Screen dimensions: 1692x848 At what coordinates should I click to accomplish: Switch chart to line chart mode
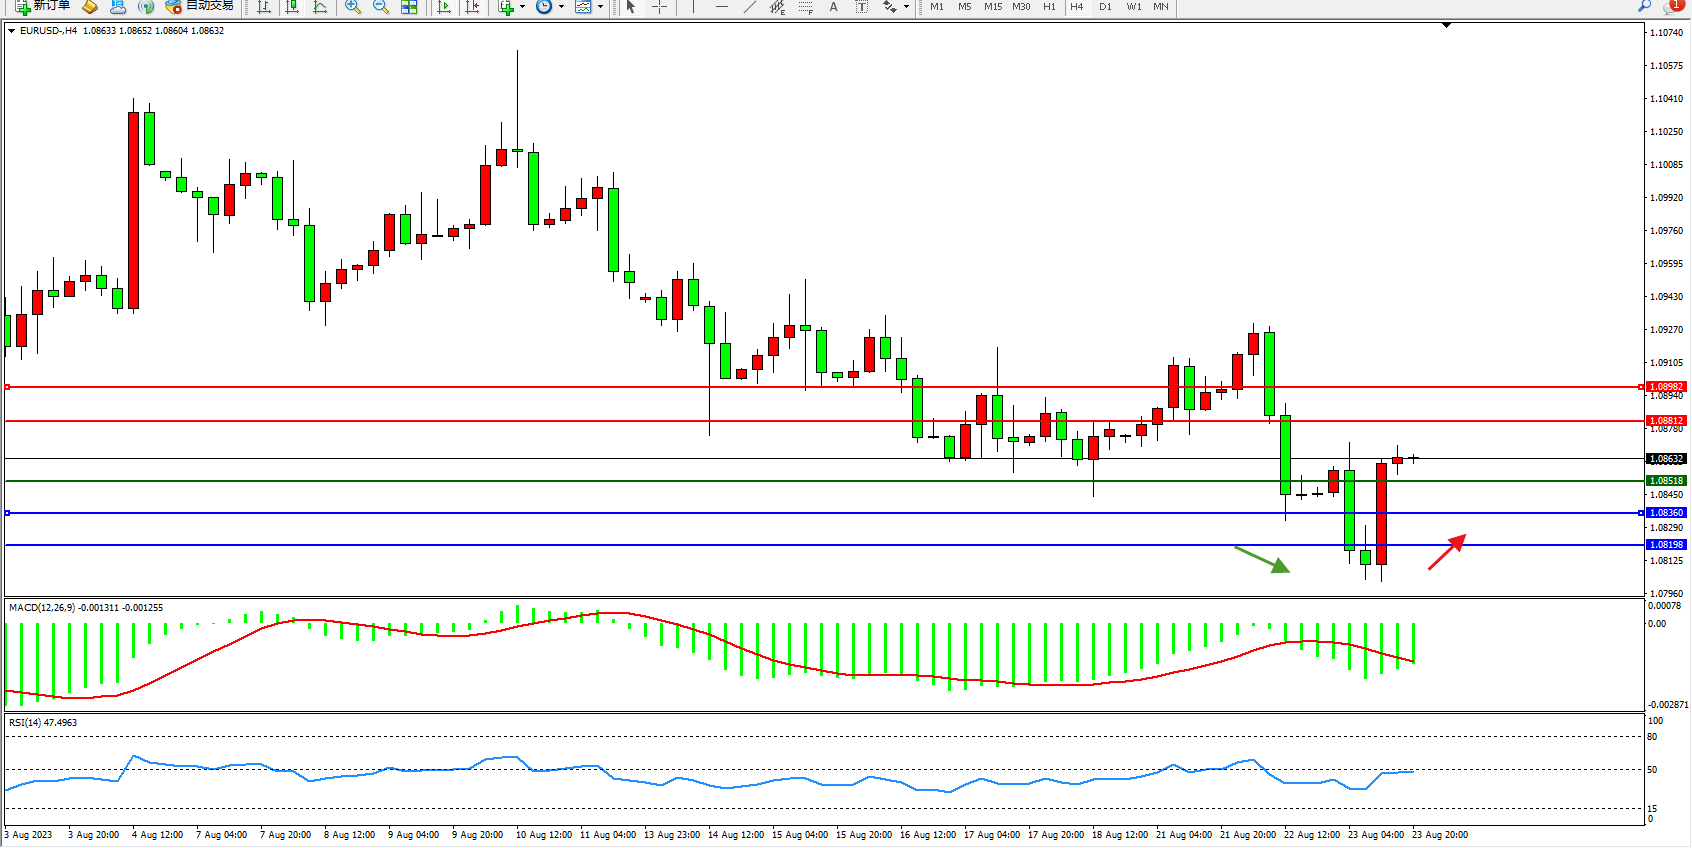click(320, 7)
